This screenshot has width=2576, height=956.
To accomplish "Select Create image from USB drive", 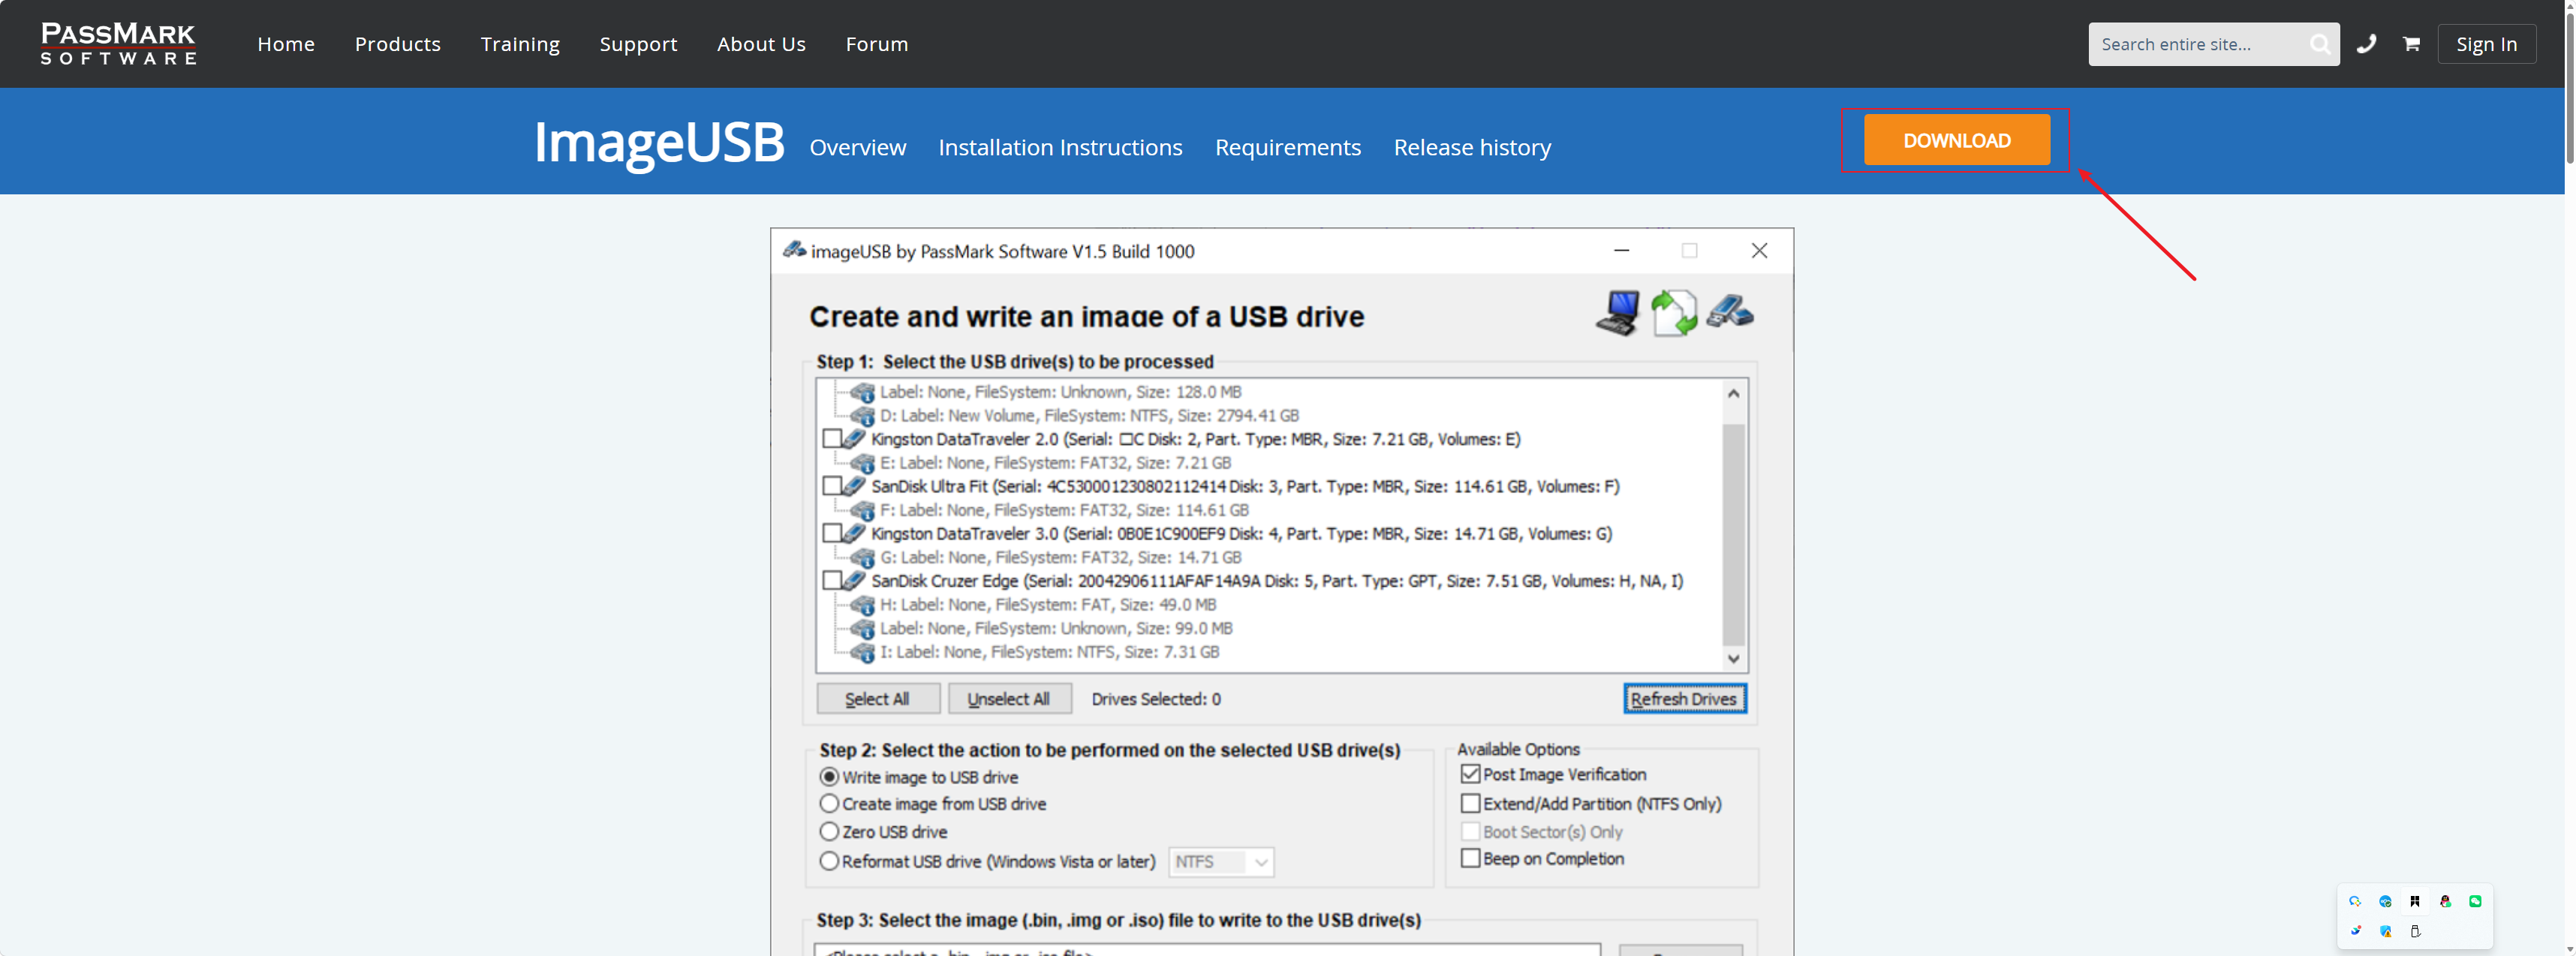I will (829, 803).
